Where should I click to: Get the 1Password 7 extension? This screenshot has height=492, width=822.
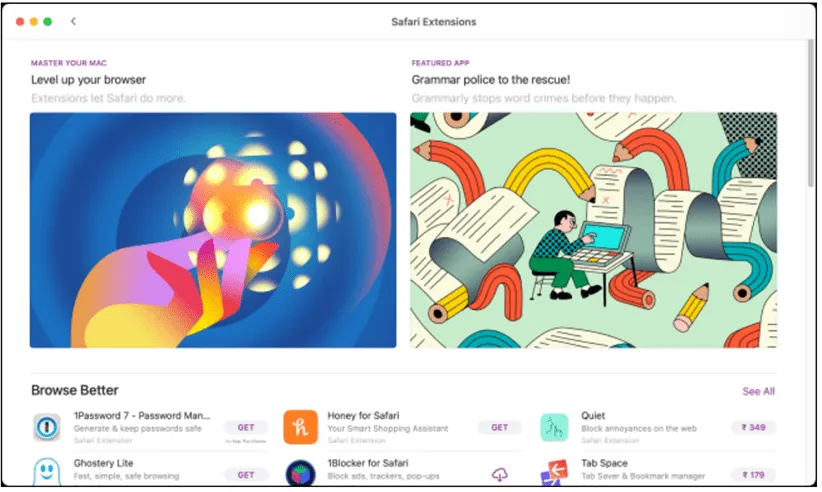coord(246,428)
